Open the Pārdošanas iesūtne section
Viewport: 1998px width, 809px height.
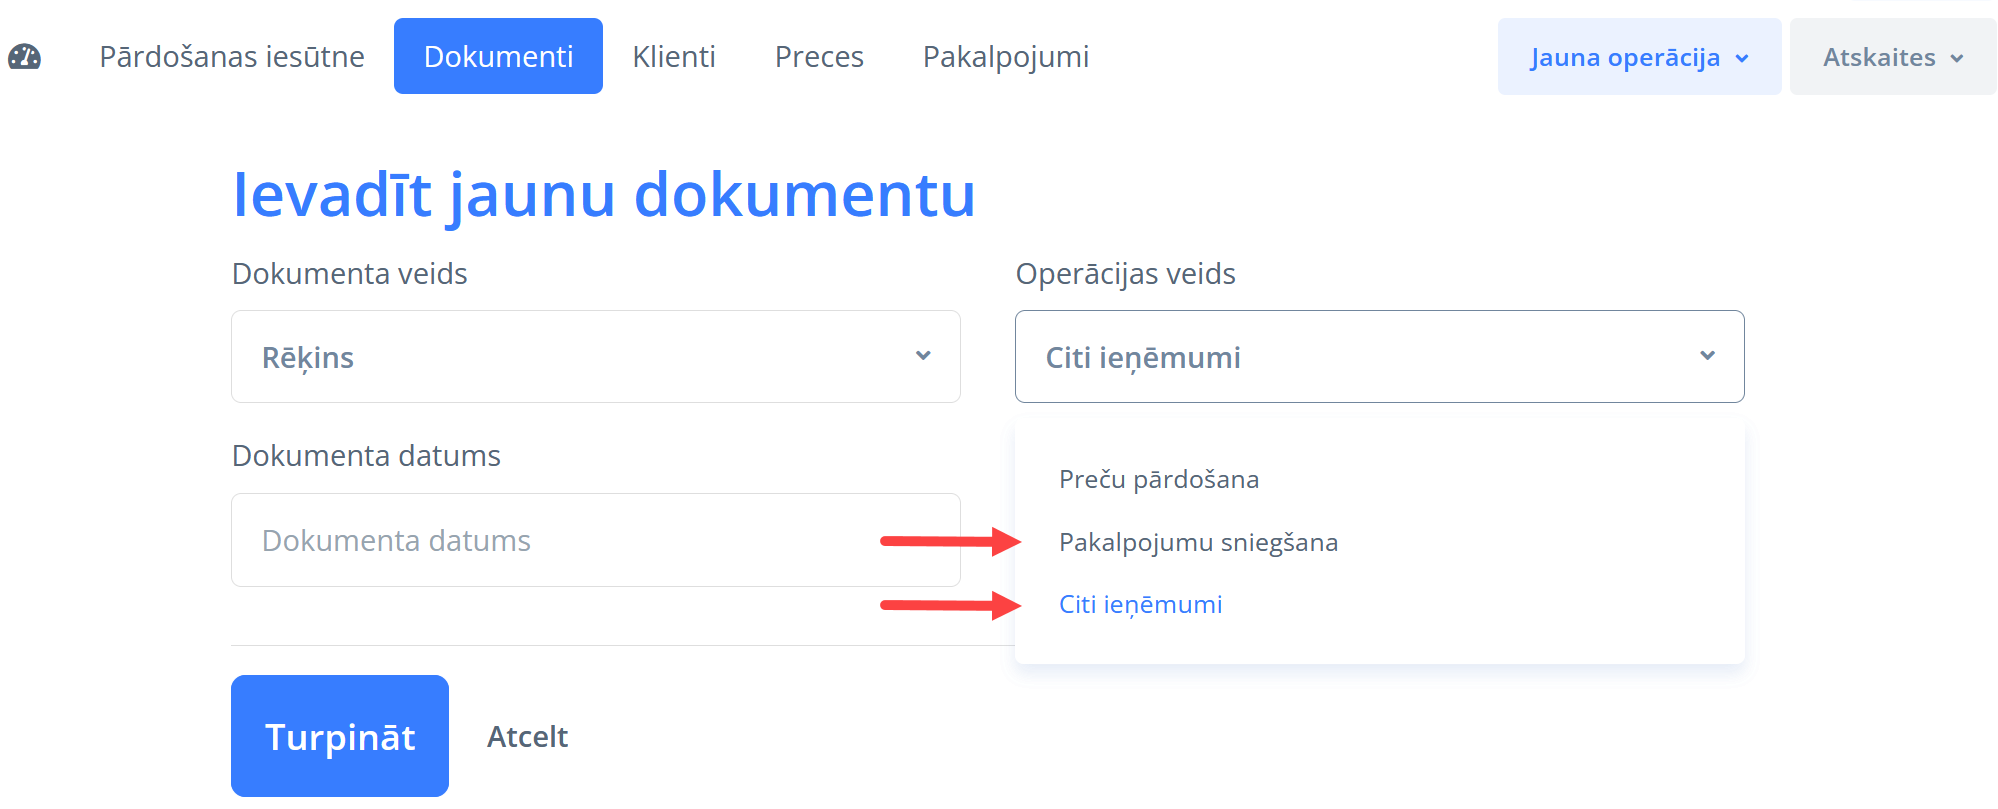coord(232,57)
